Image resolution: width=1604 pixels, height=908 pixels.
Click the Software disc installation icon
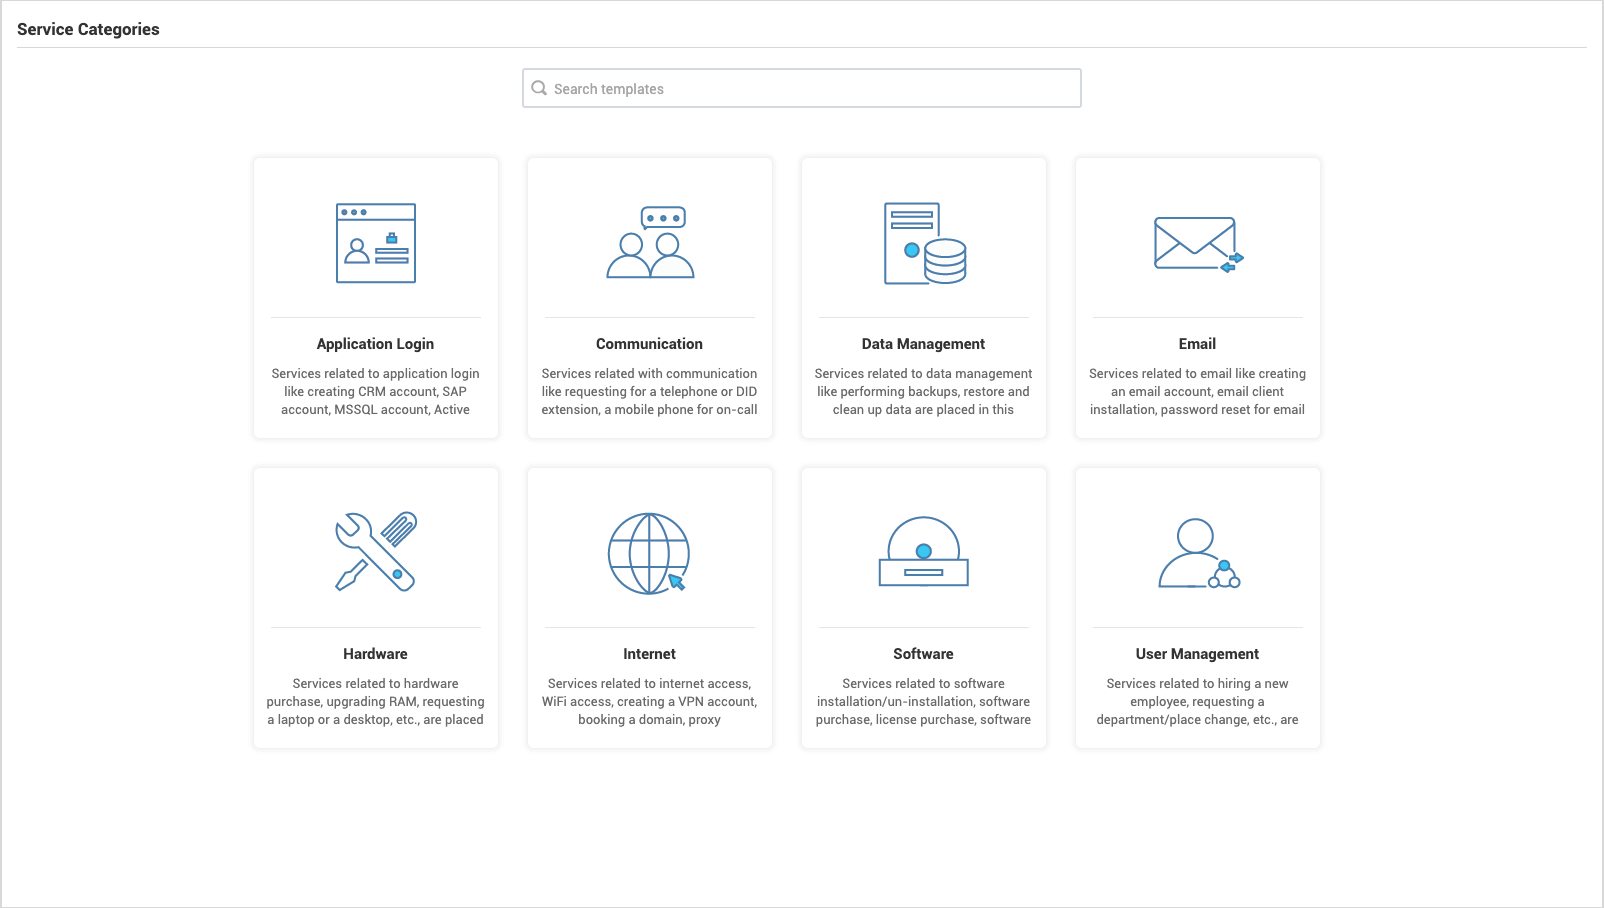923,553
